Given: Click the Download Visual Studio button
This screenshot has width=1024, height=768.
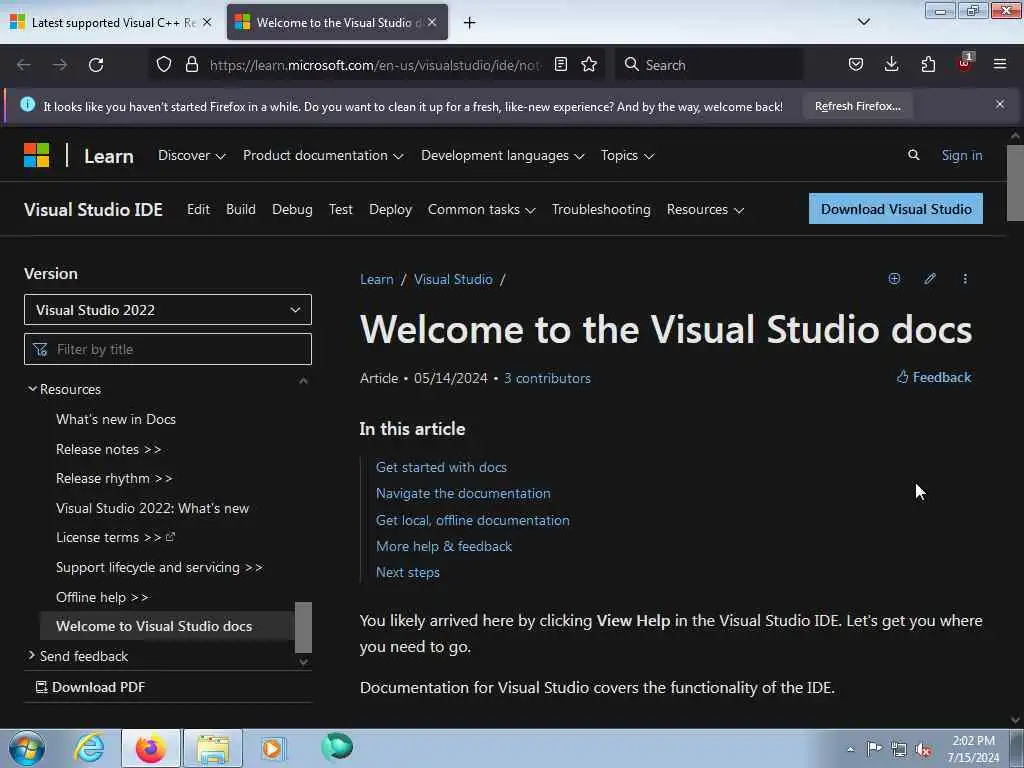Looking at the screenshot, I should pyautogui.click(x=895, y=208).
